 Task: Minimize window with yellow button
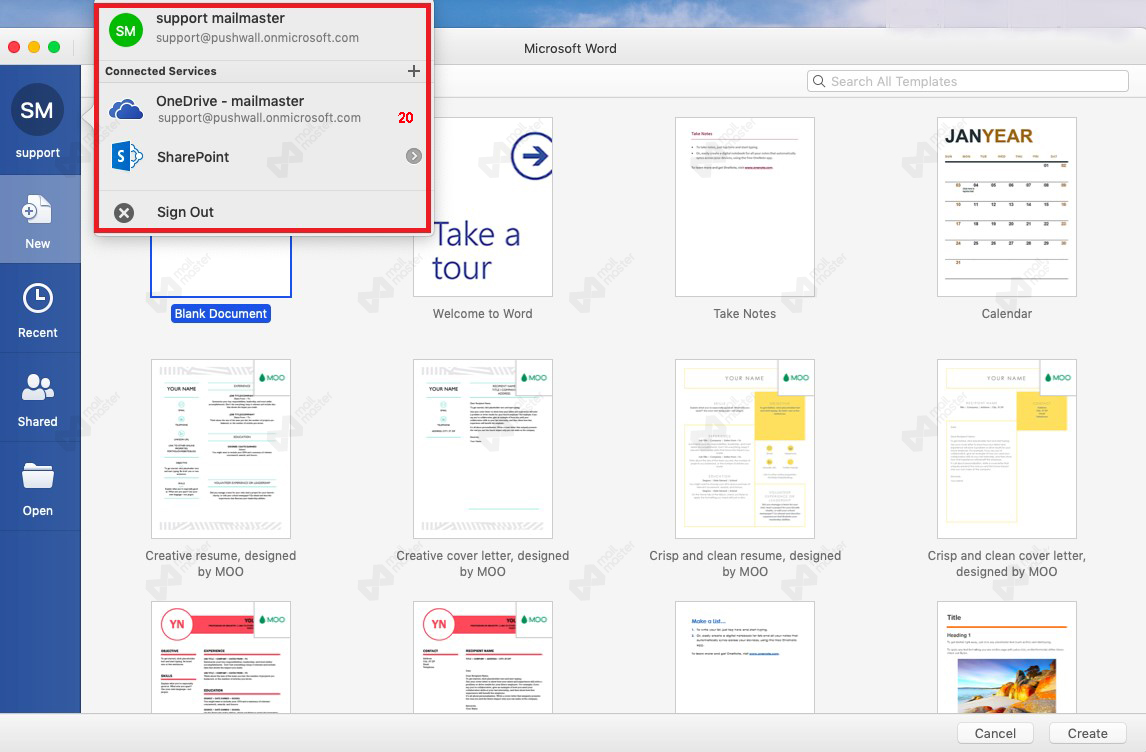click(34, 48)
